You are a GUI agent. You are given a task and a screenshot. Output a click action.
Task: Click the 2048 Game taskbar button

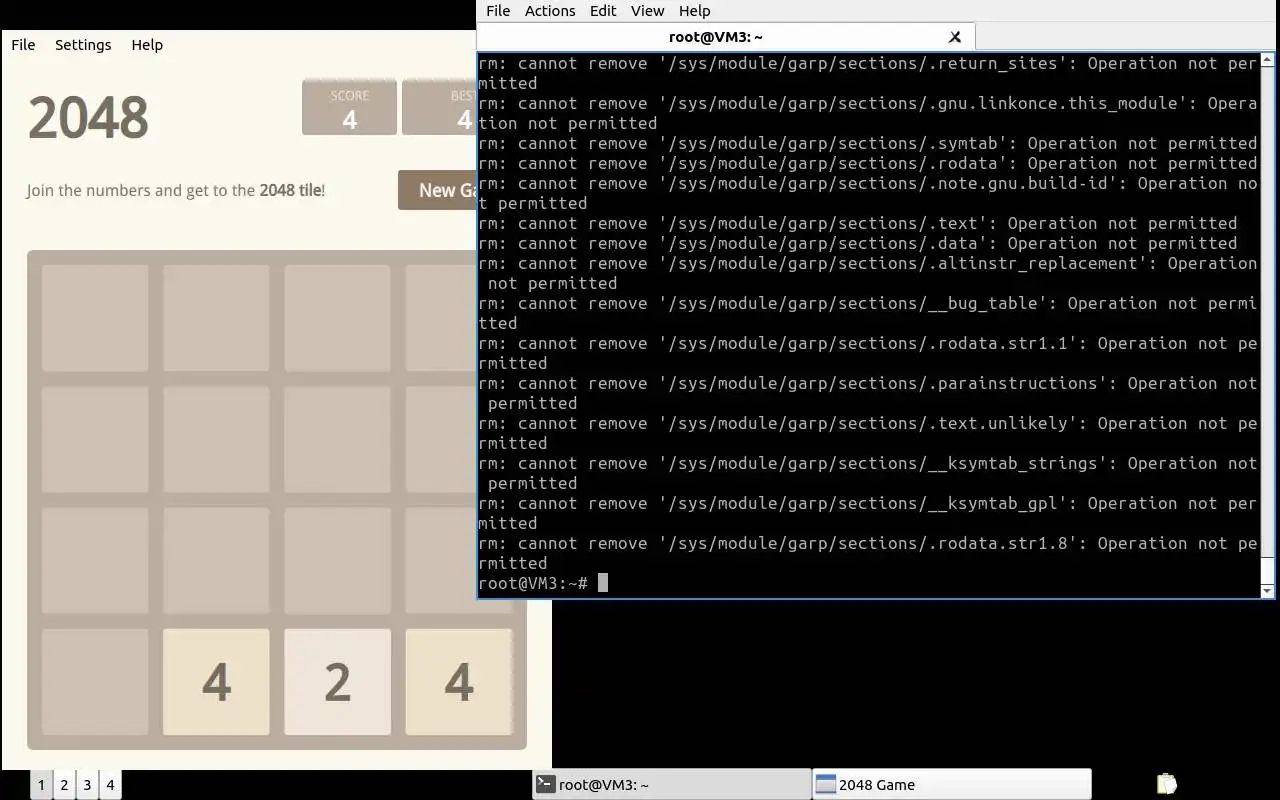(951, 785)
